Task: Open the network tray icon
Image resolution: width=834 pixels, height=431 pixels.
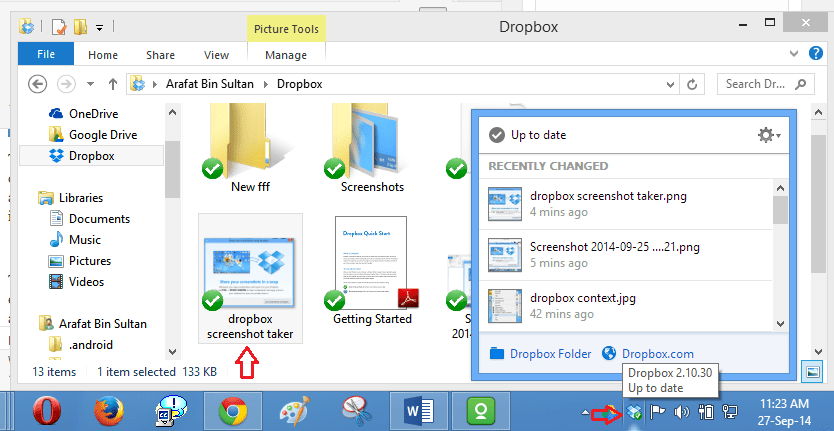Action: (729, 411)
